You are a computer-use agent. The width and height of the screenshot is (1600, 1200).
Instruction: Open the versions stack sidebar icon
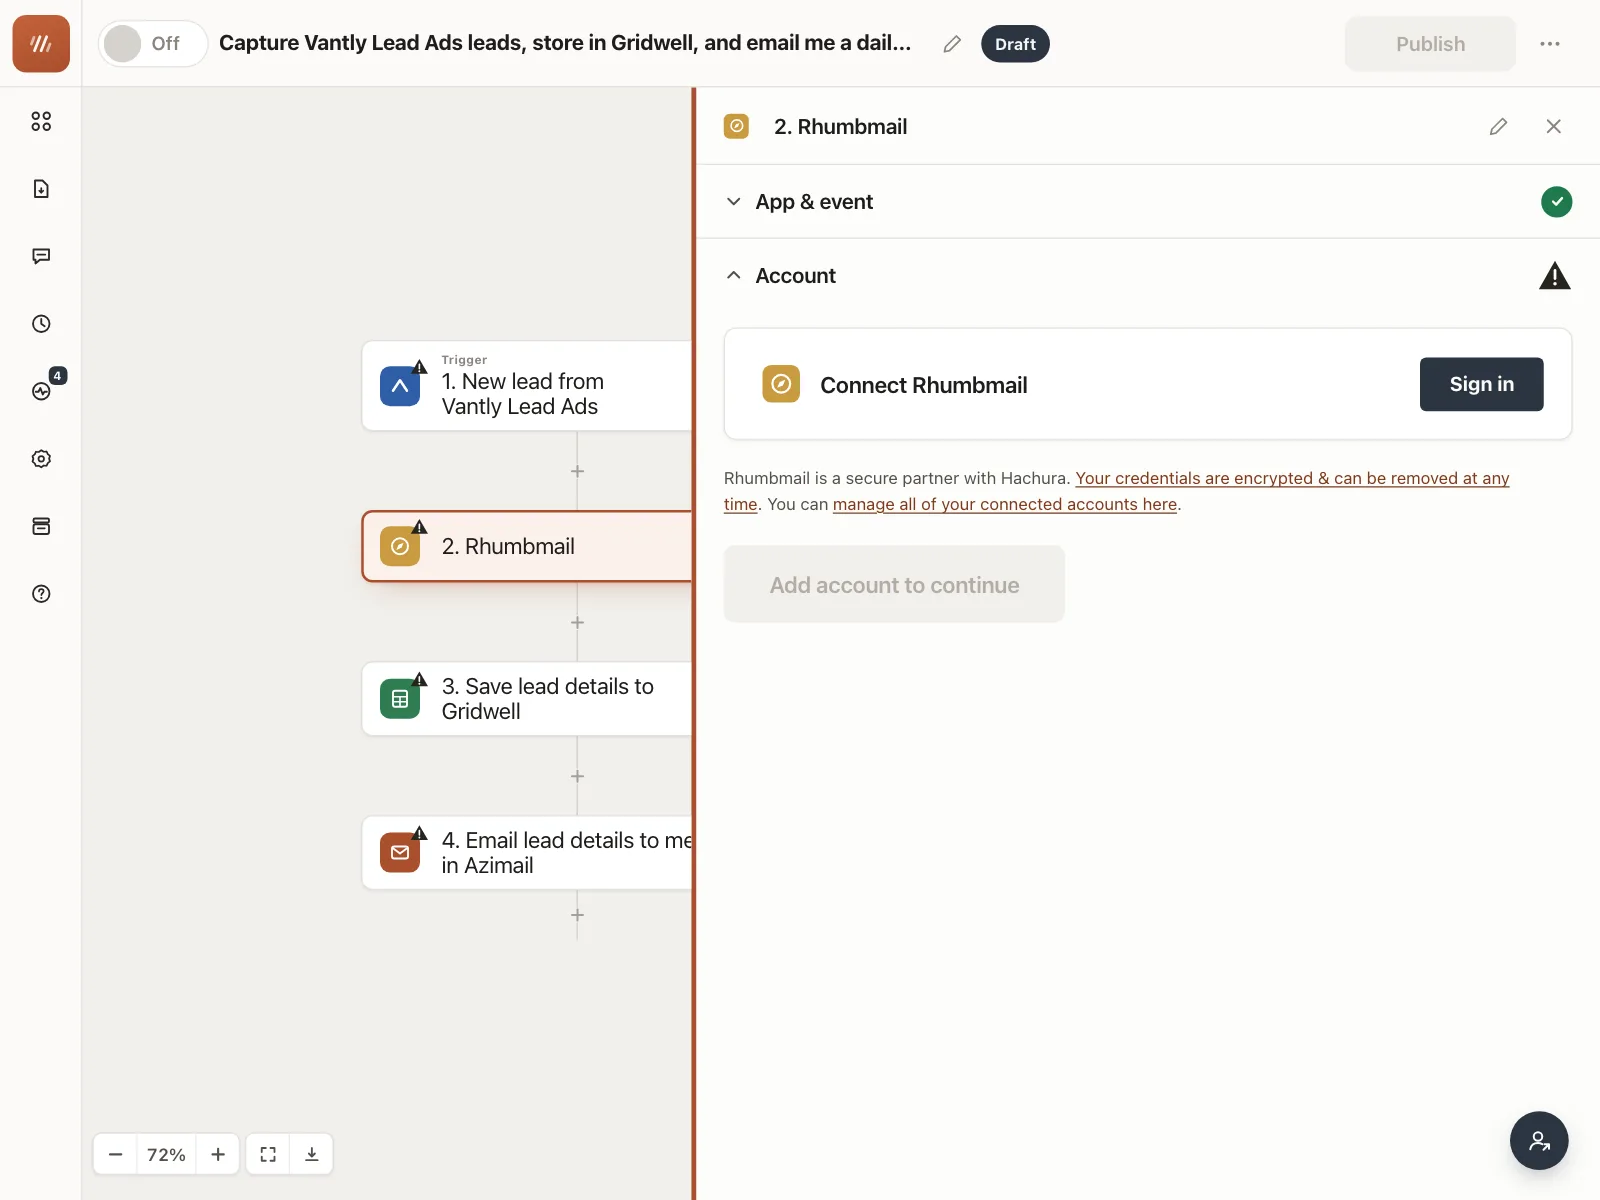tap(41, 526)
